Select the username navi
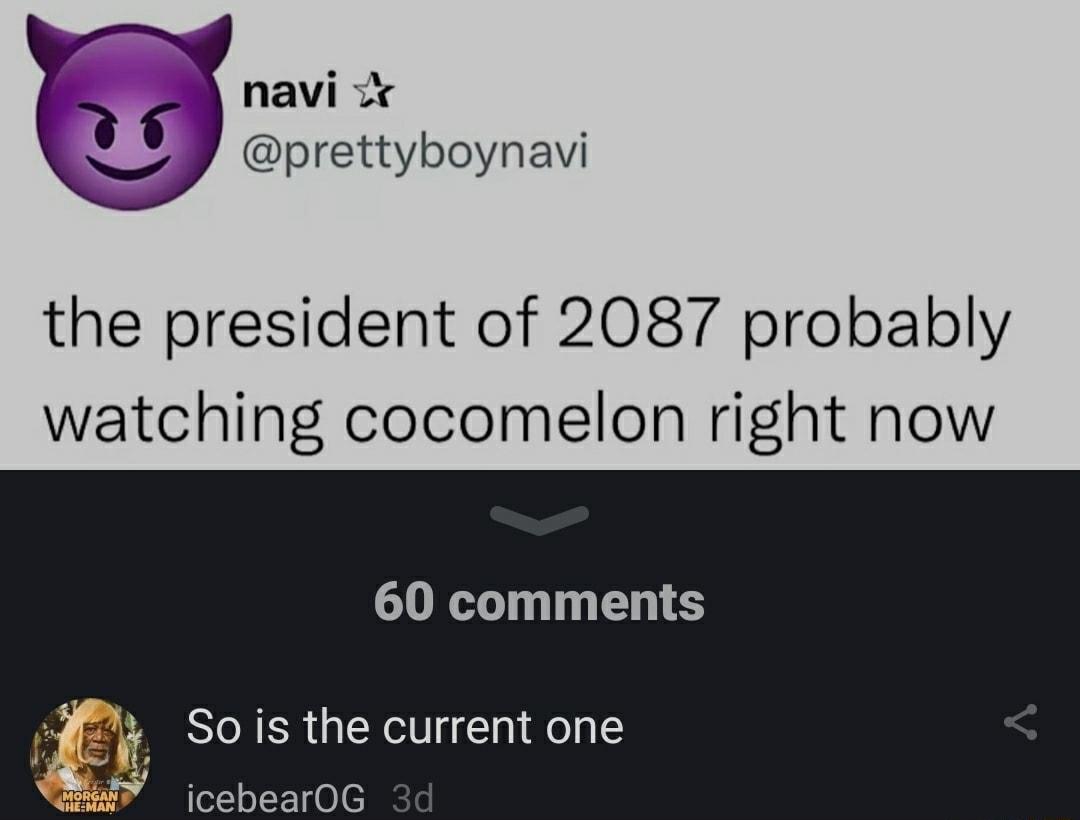This screenshot has height=820, width=1080. tap(290, 92)
